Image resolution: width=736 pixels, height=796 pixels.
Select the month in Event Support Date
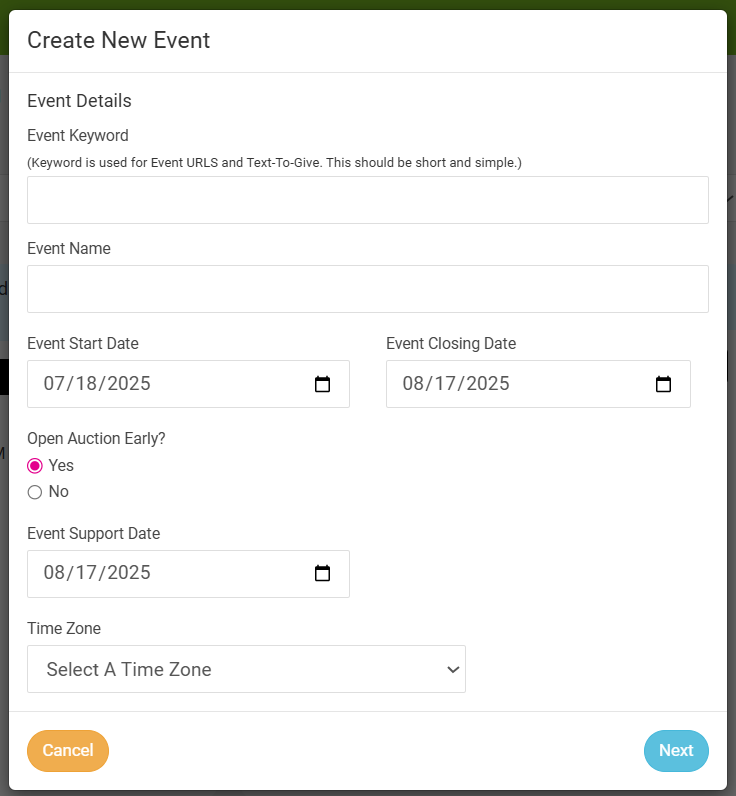(56, 574)
